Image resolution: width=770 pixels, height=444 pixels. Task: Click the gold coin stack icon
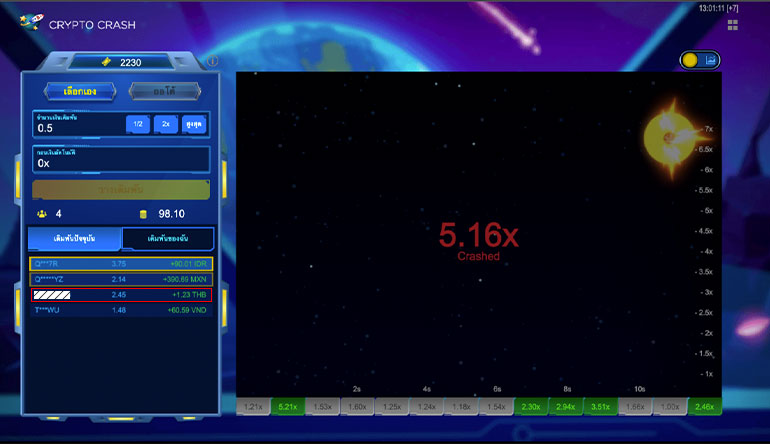pos(143,214)
